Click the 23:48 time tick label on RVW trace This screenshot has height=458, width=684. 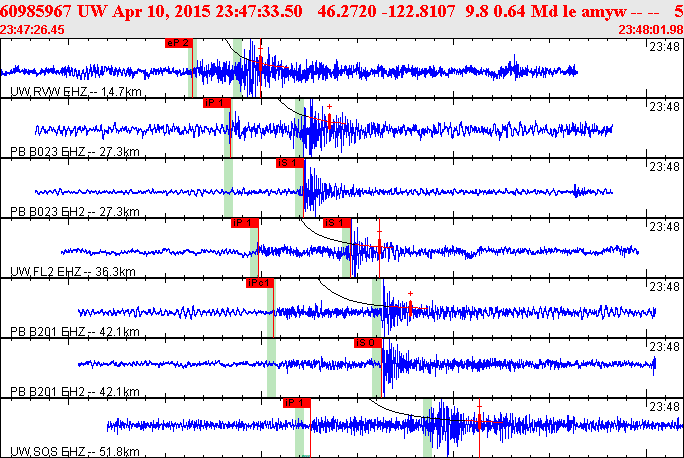click(x=664, y=47)
